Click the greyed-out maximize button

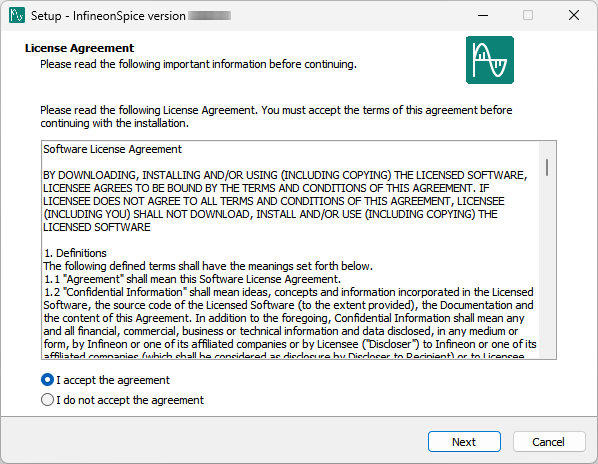(528, 15)
